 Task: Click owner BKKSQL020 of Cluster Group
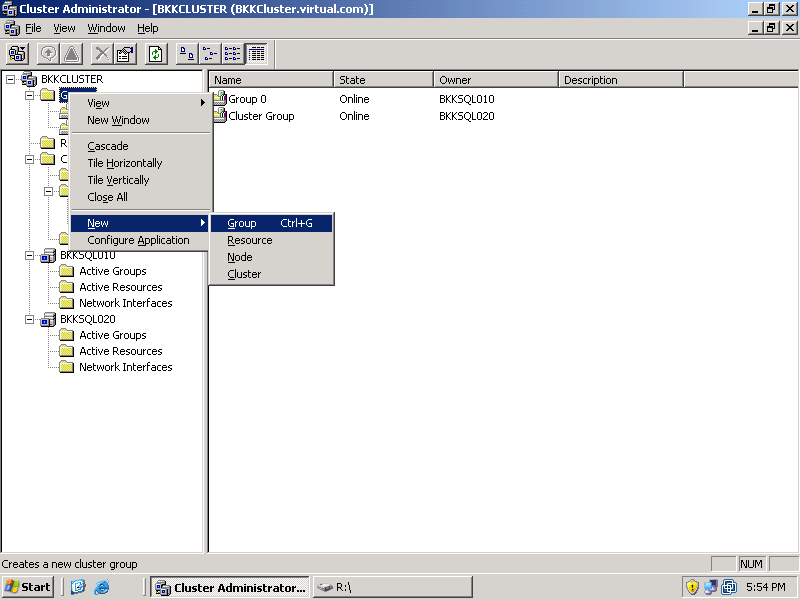pos(466,116)
